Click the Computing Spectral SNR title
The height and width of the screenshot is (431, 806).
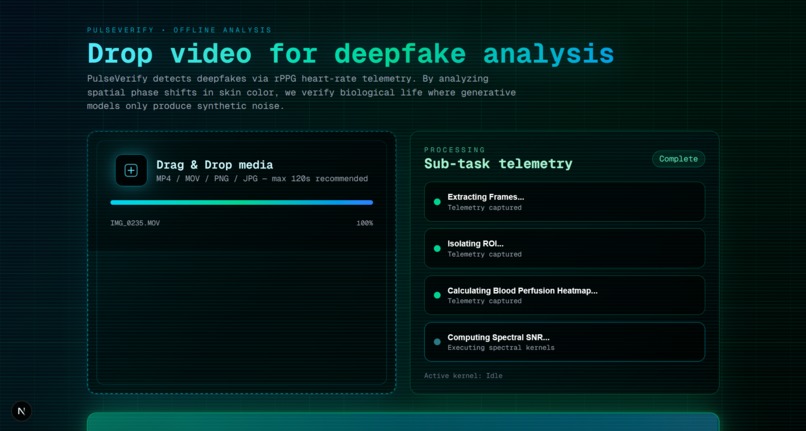click(498, 337)
